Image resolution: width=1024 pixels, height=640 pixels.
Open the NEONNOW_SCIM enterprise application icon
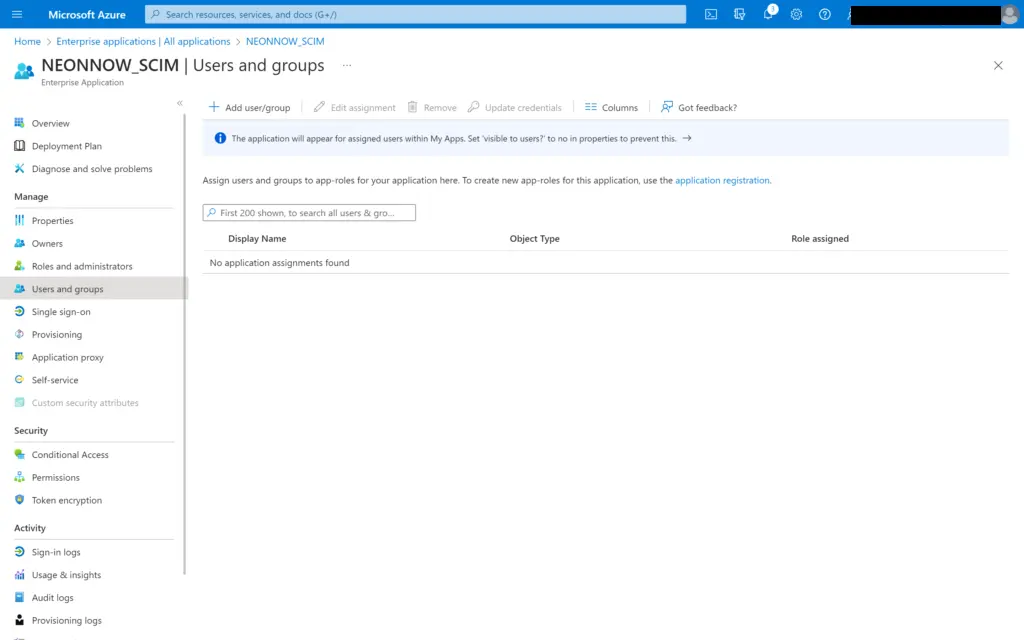(23, 70)
